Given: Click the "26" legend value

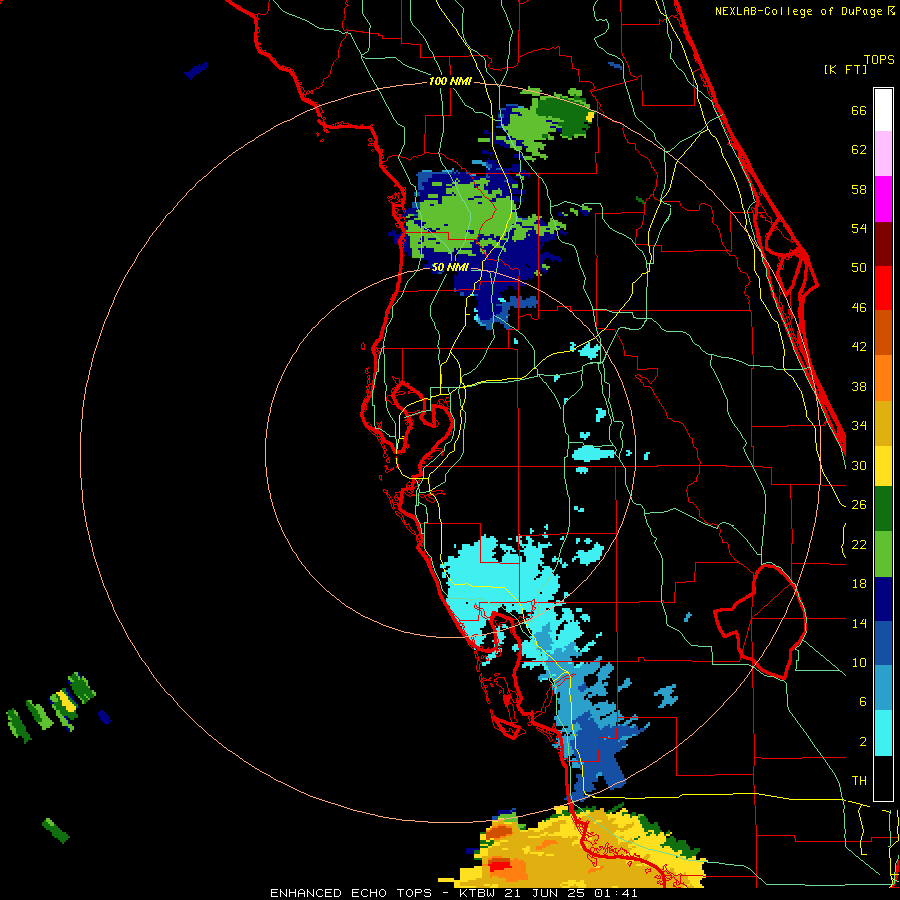Looking at the screenshot, I should (859, 505).
